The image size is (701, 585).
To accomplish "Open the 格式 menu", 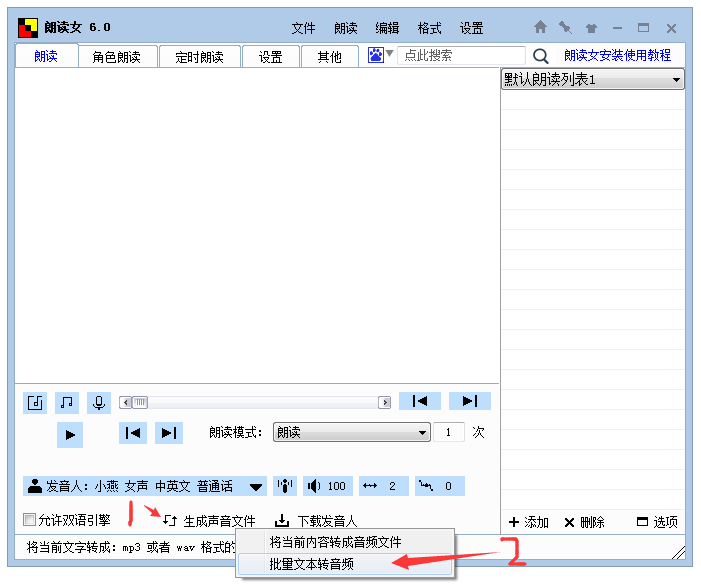I will pos(429,29).
